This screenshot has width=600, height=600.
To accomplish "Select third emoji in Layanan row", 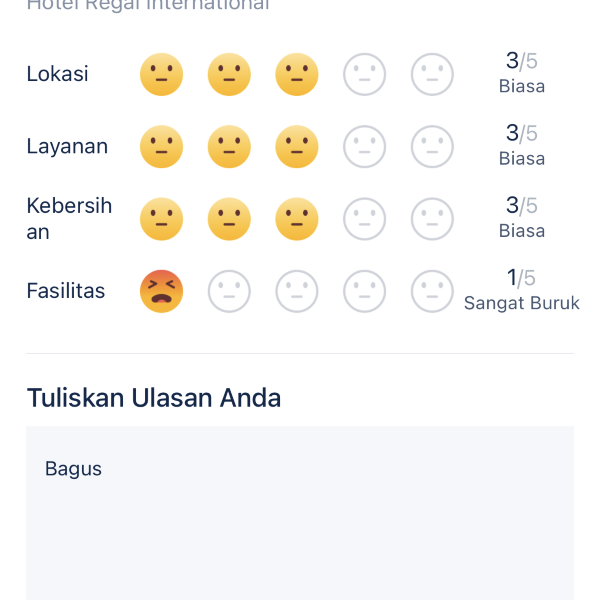I will tap(297, 146).
